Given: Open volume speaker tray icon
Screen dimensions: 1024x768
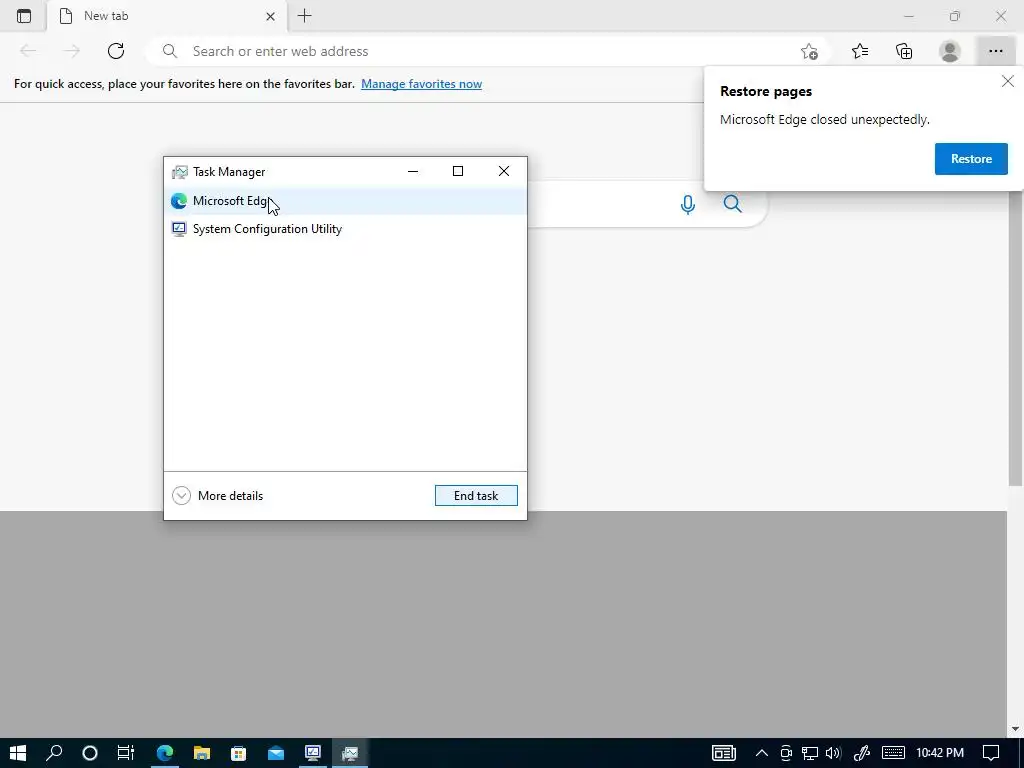Looking at the screenshot, I should [833, 753].
